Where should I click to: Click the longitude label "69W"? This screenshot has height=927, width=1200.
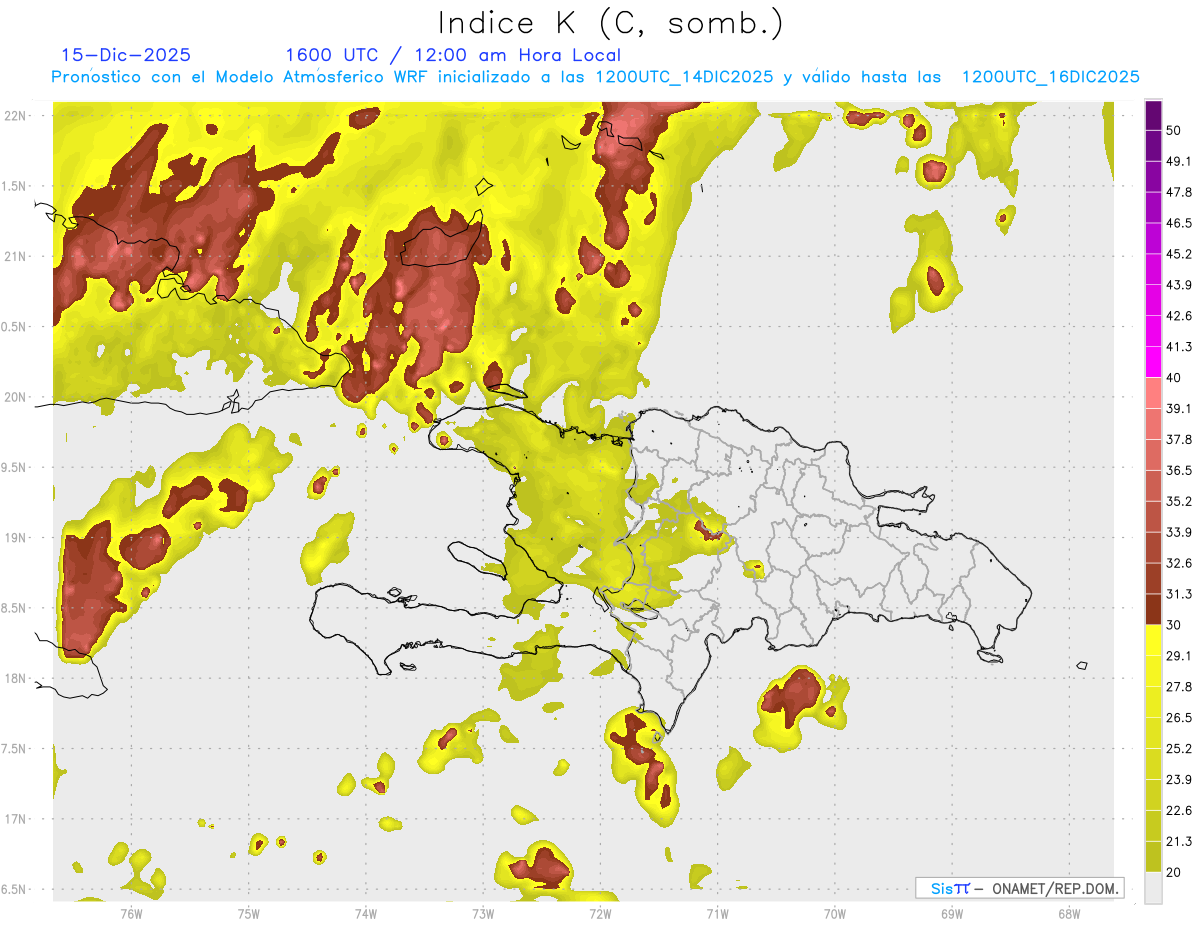[x=952, y=913]
